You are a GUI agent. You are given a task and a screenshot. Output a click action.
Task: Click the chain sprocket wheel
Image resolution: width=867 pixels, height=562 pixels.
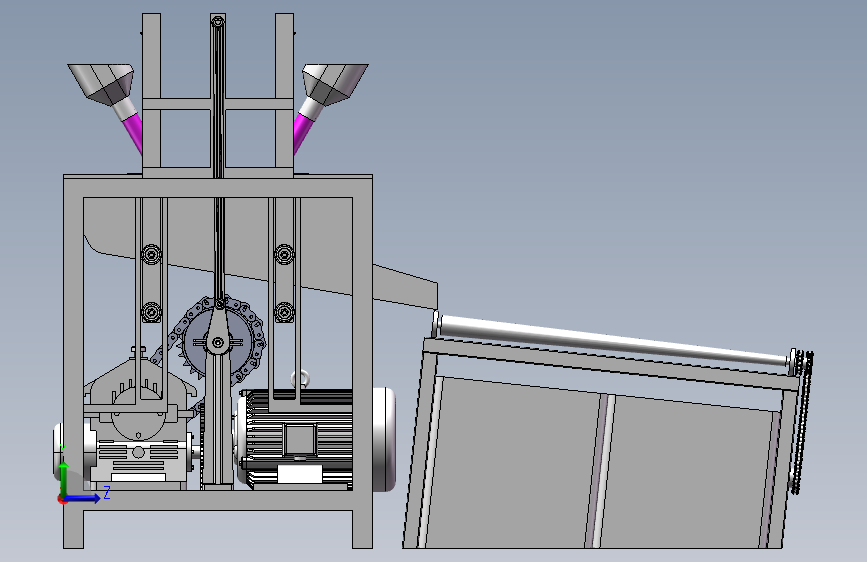pyautogui.click(x=218, y=342)
